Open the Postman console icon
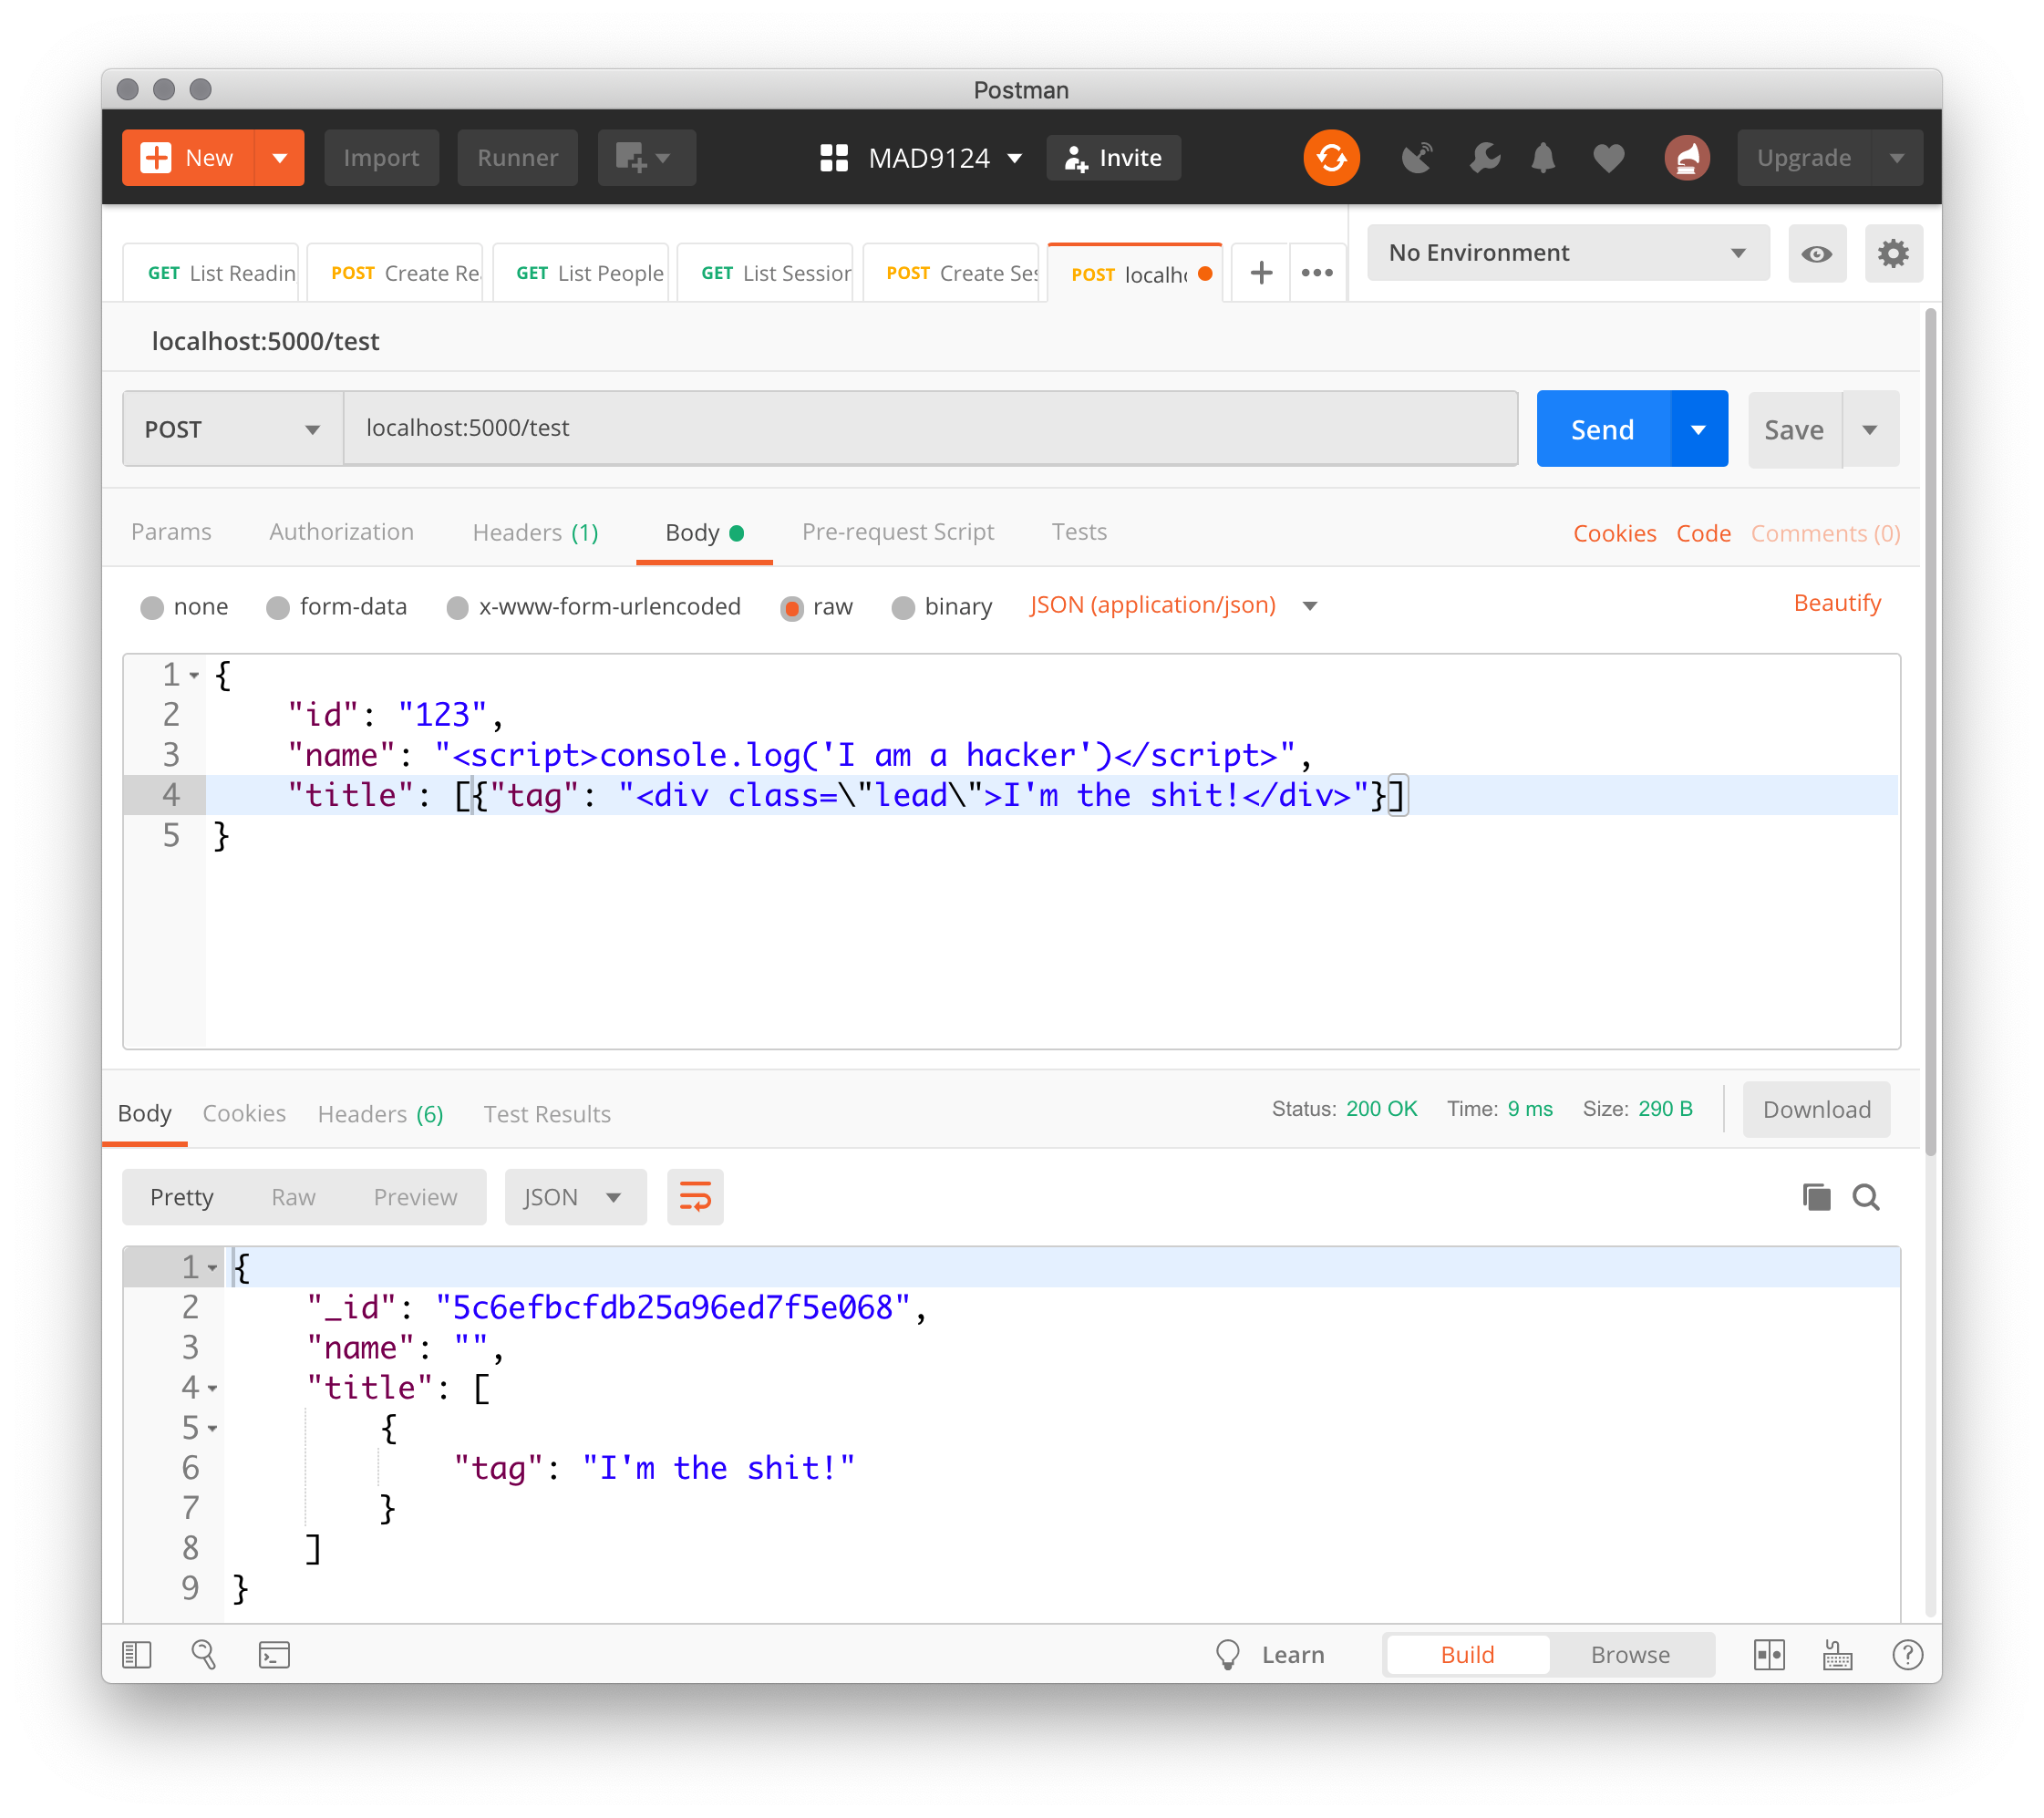The height and width of the screenshot is (1818, 2044). click(274, 1655)
